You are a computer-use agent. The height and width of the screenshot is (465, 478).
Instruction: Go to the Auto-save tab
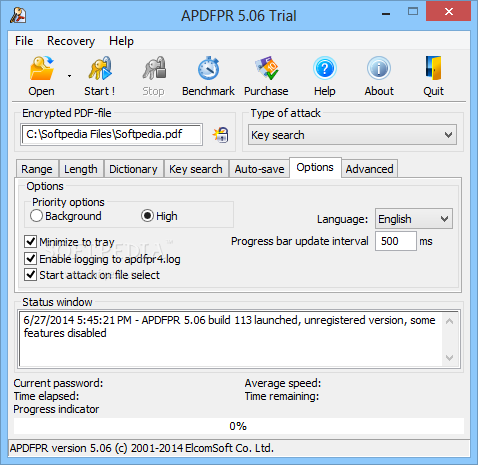click(259, 169)
